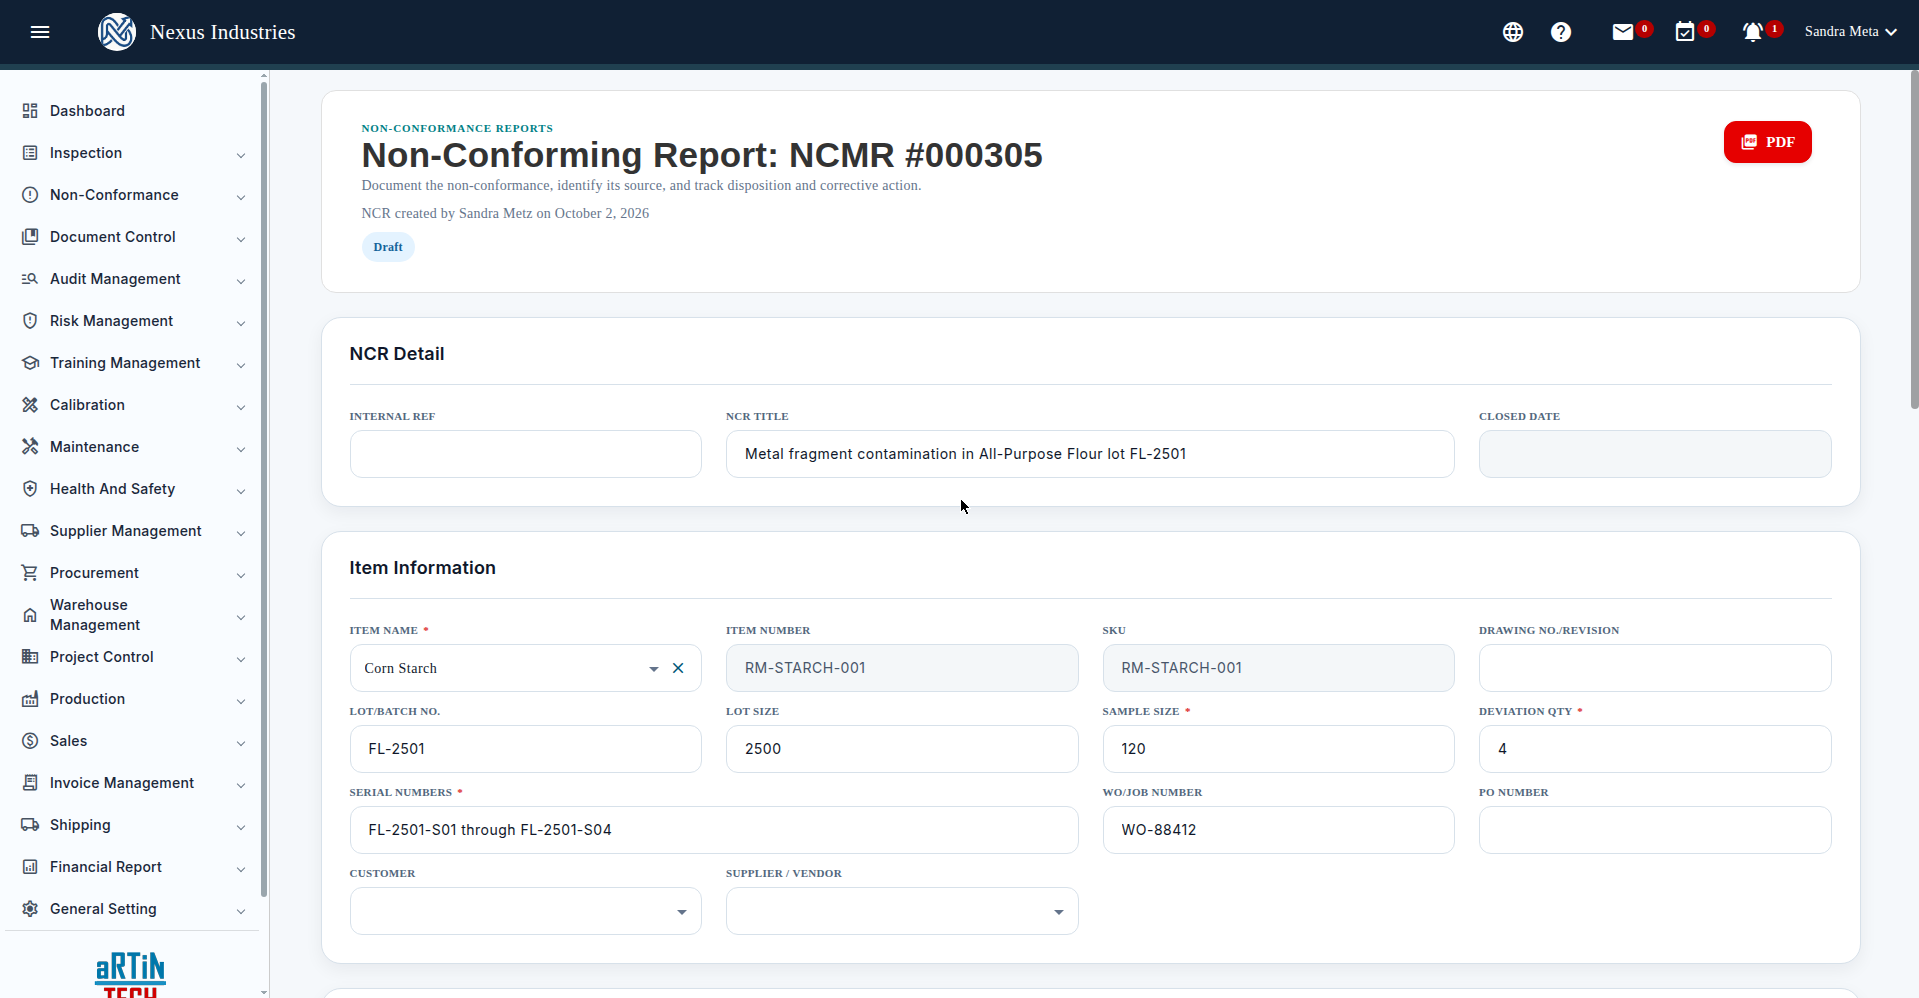Image resolution: width=1919 pixels, height=998 pixels.
Task: Click the Serial Numbers field
Action: pos(714,830)
